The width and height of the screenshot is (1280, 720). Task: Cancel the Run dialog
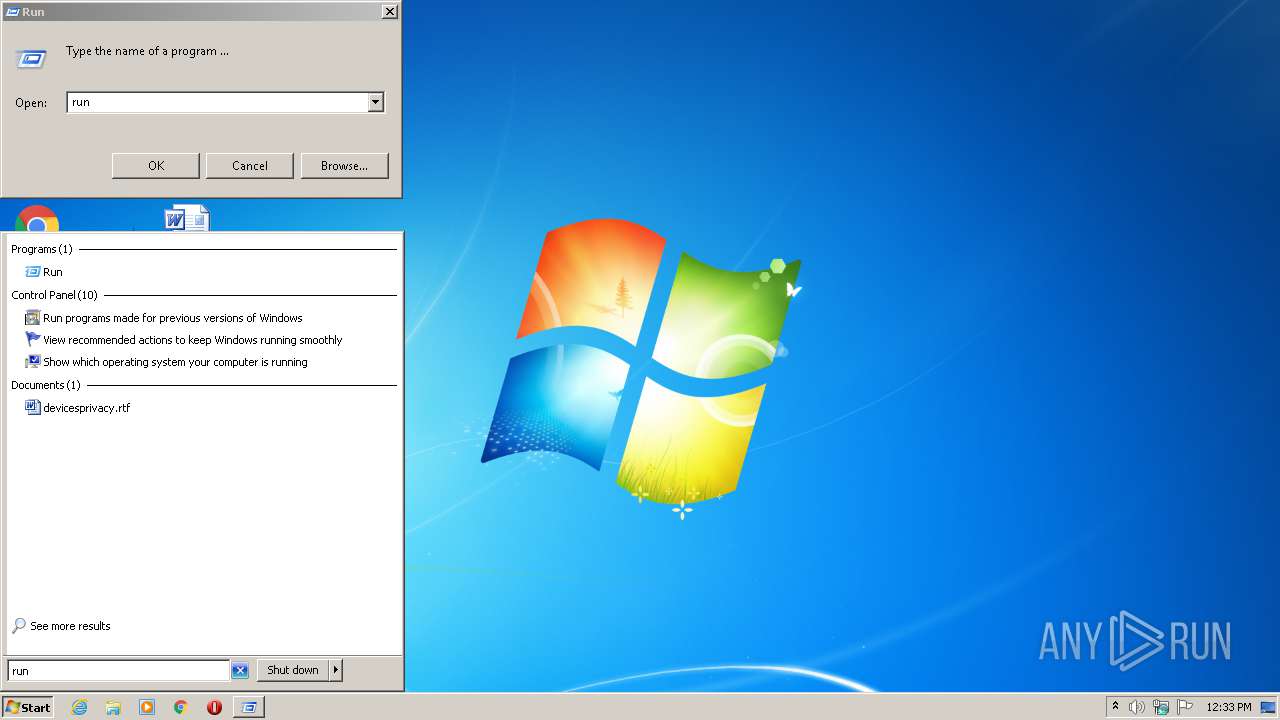(x=250, y=166)
